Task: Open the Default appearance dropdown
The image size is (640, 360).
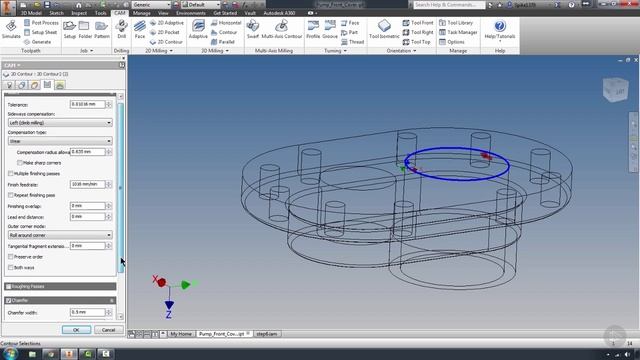Action: pos(201,4)
